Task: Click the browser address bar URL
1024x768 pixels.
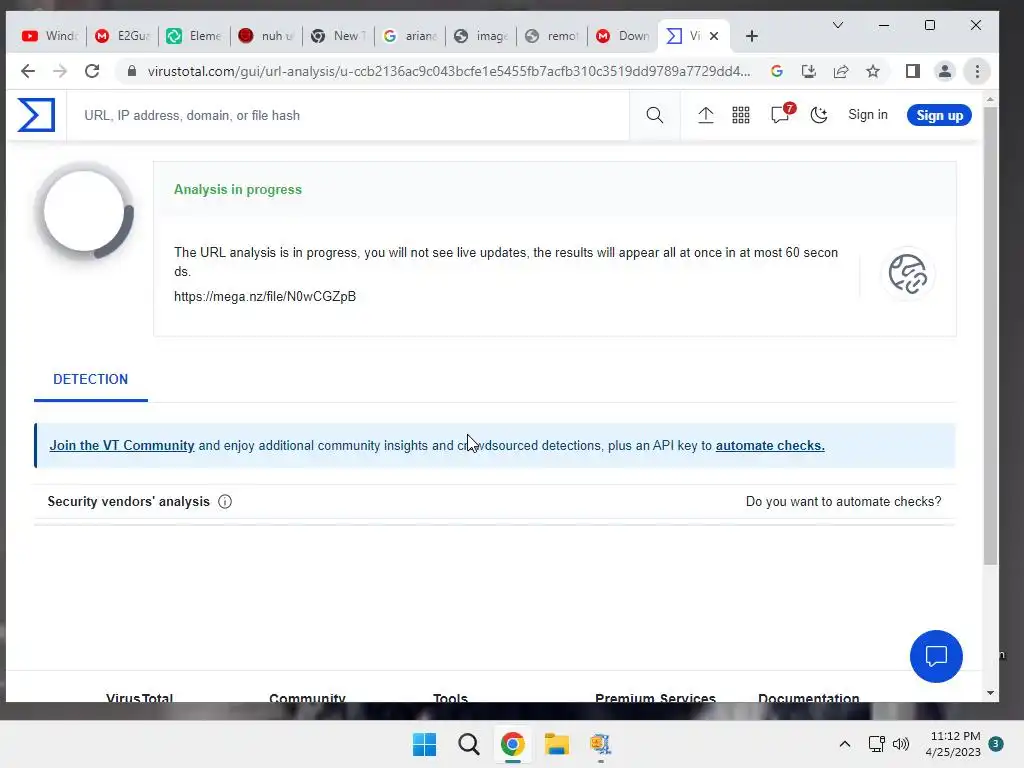Action: tap(449, 71)
